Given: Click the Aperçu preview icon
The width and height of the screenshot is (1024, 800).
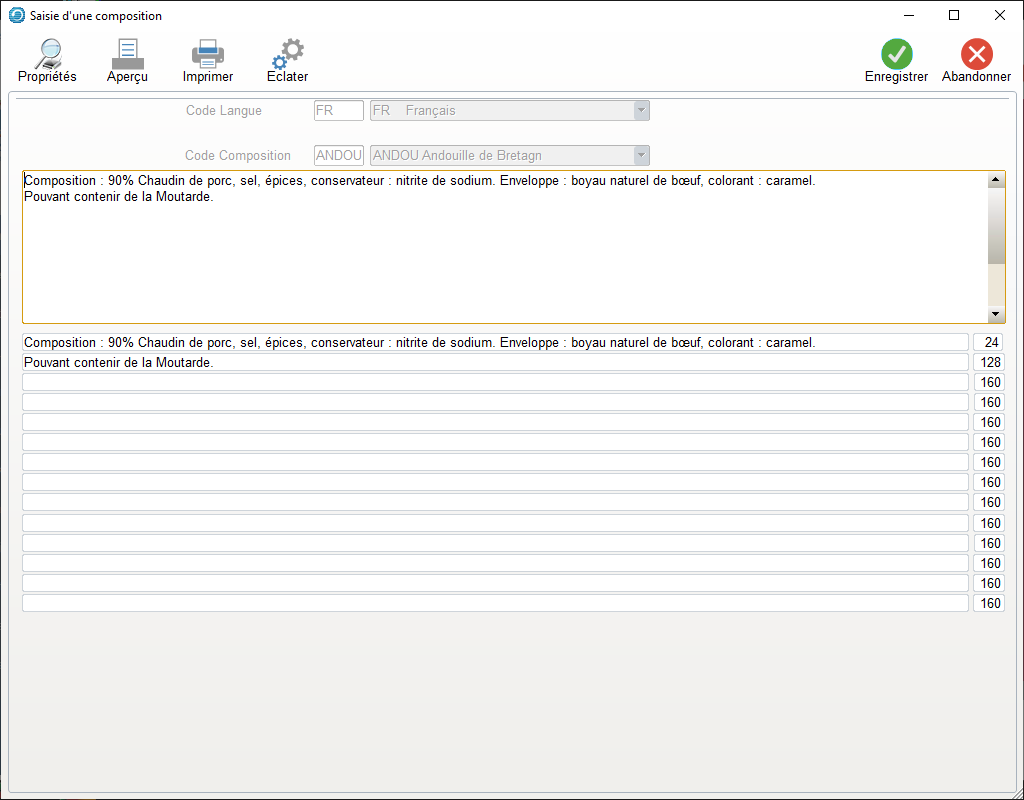Looking at the screenshot, I should (x=127, y=54).
